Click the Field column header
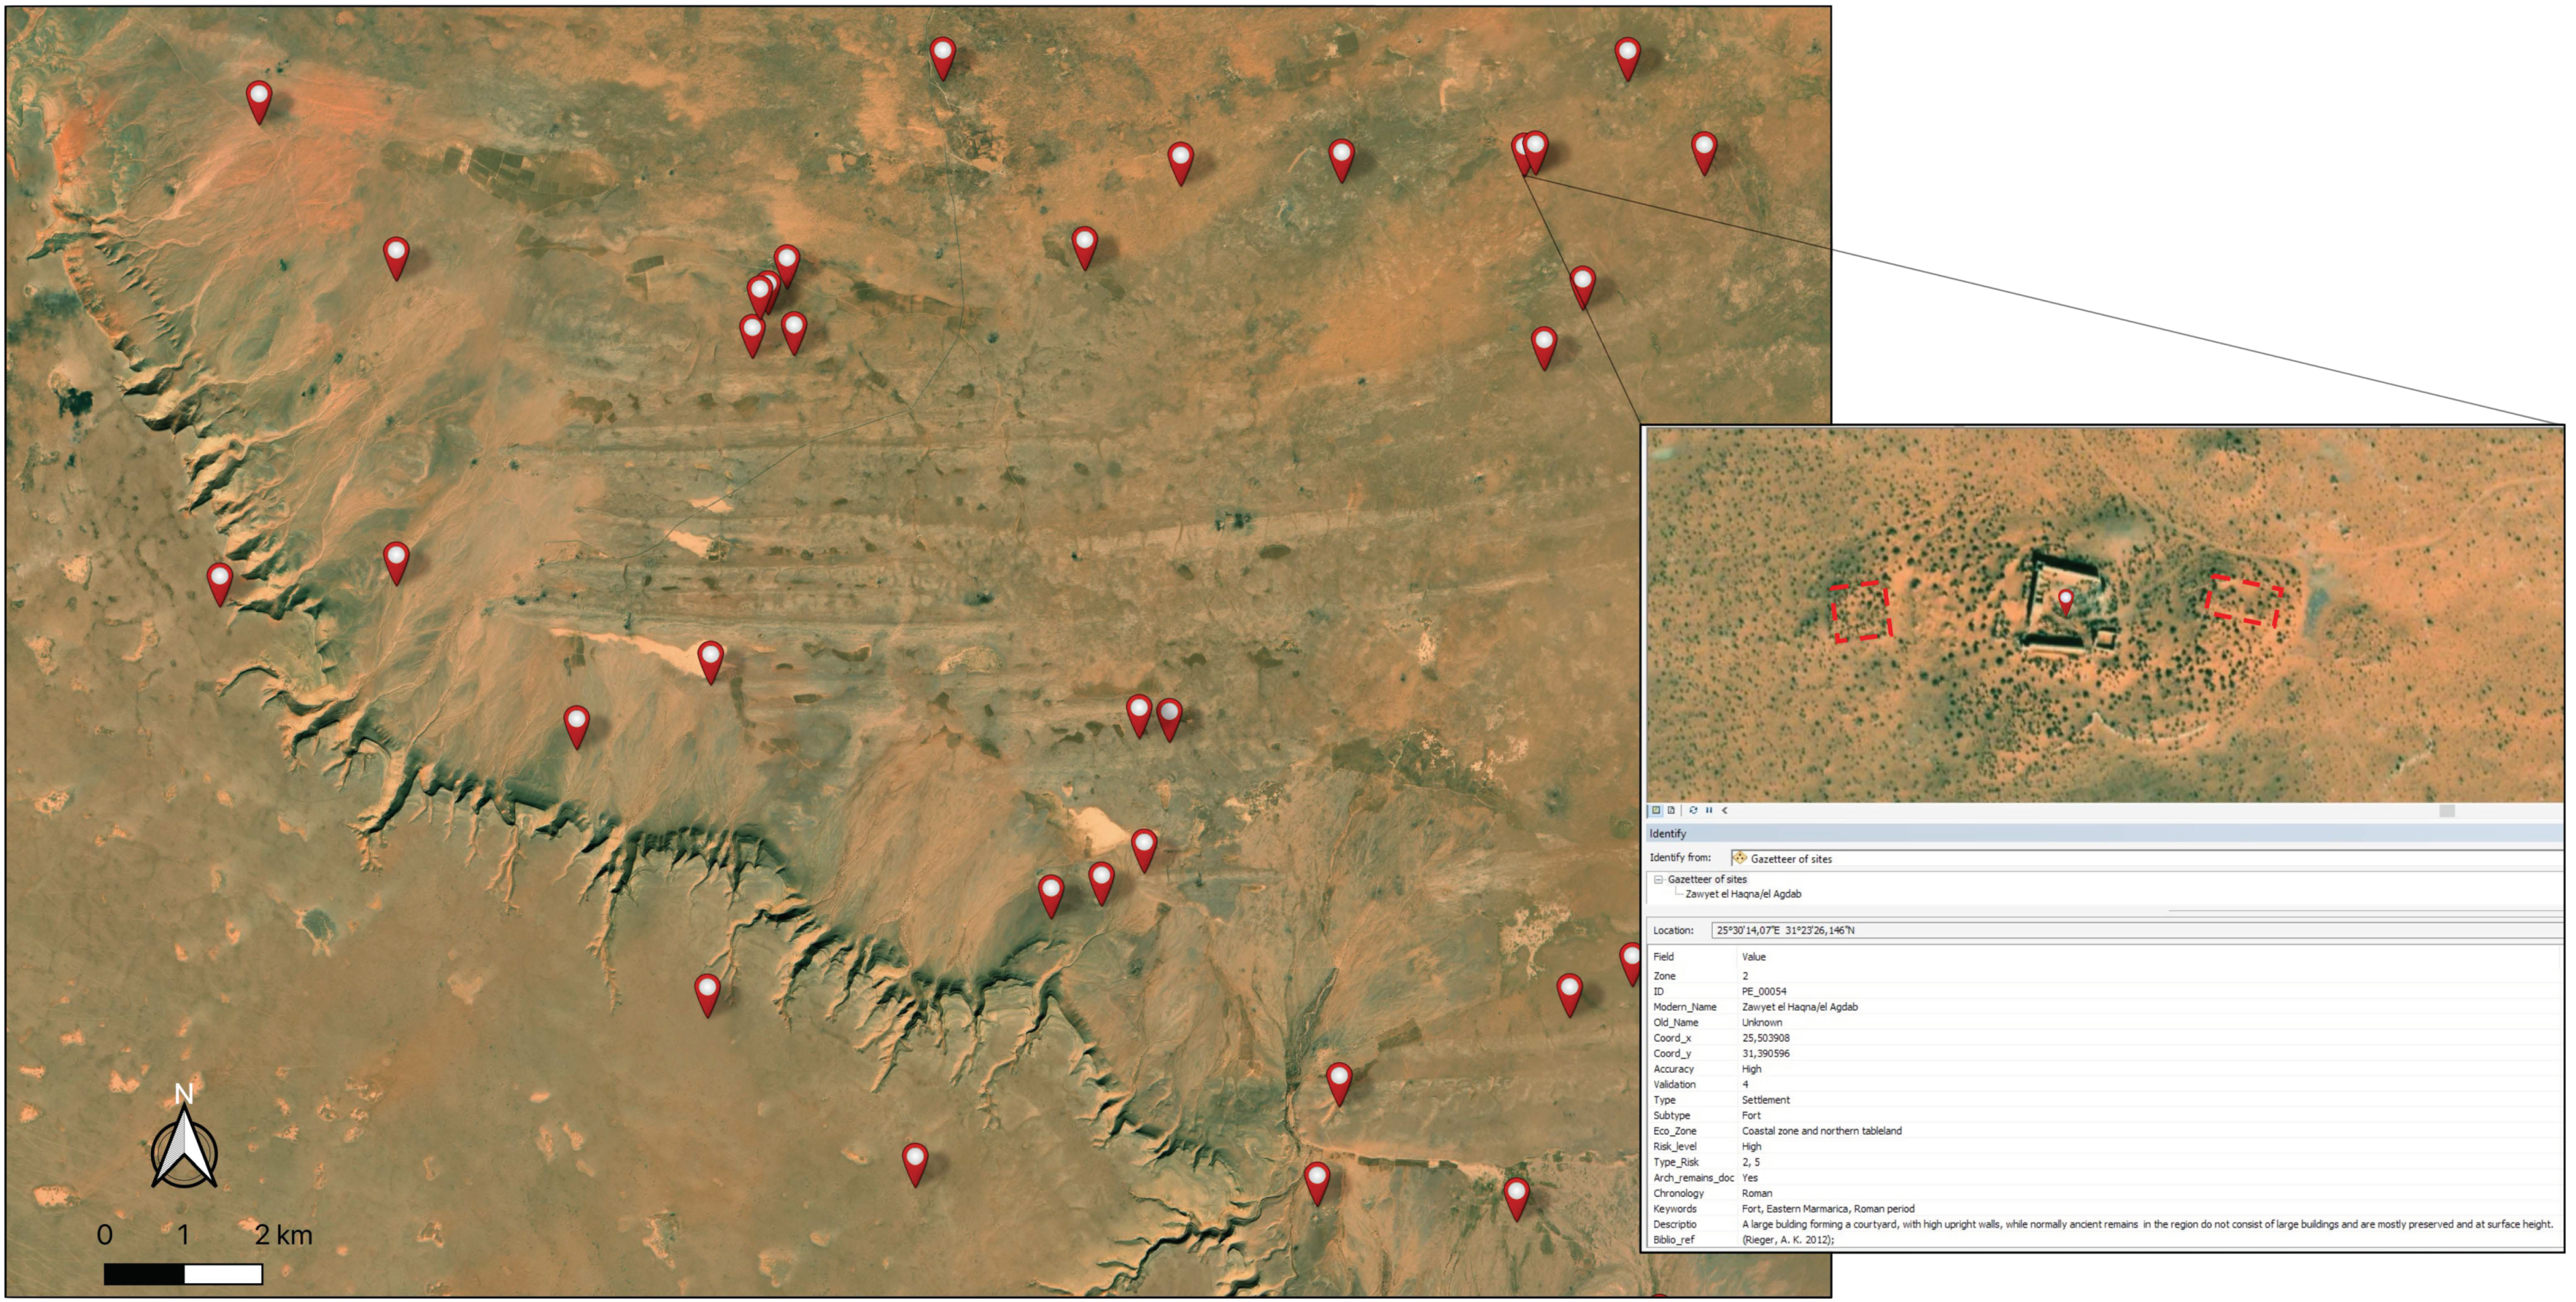This screenshot has width=2576, height=1302. point(1664,957)
